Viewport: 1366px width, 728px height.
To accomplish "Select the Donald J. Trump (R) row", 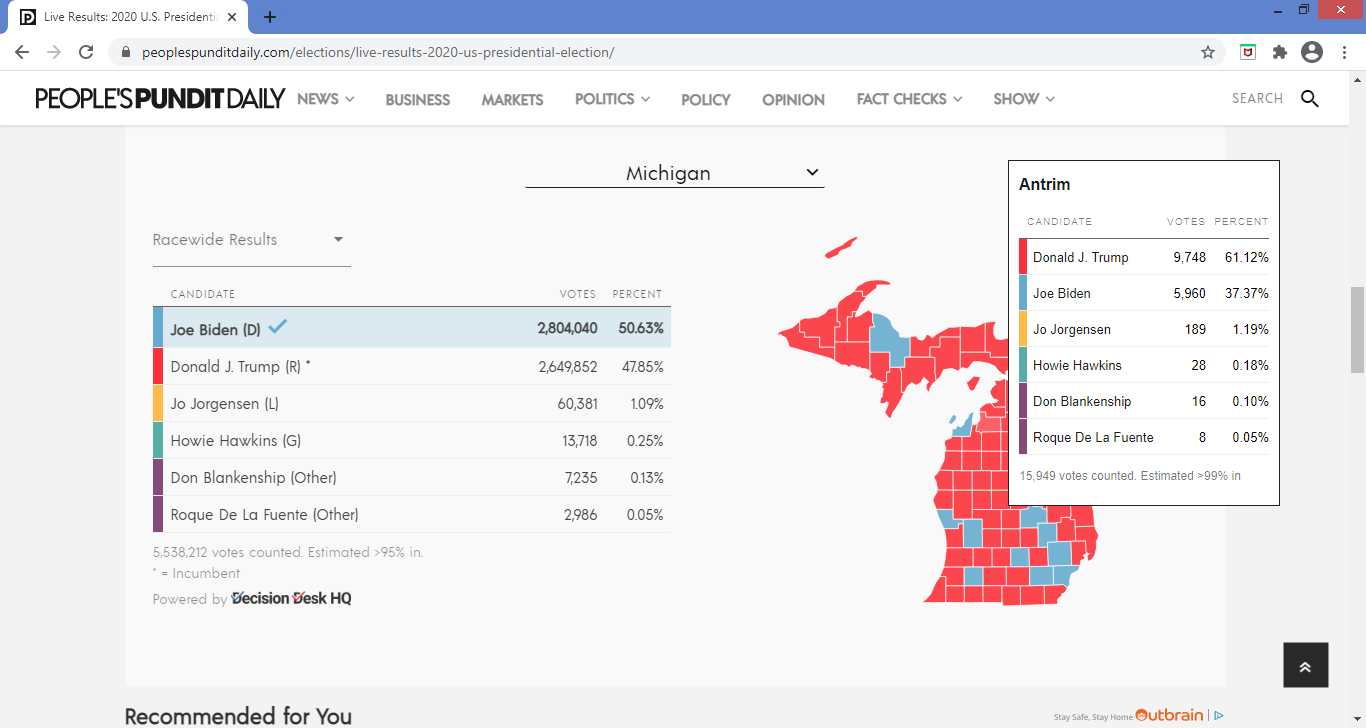I will pyautogui.click(x=412, y=366).
